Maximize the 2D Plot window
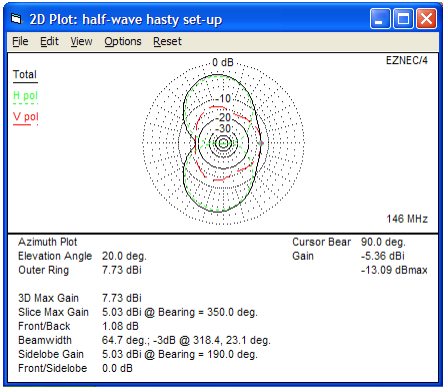Screen dimensions: 446x391 403,19
